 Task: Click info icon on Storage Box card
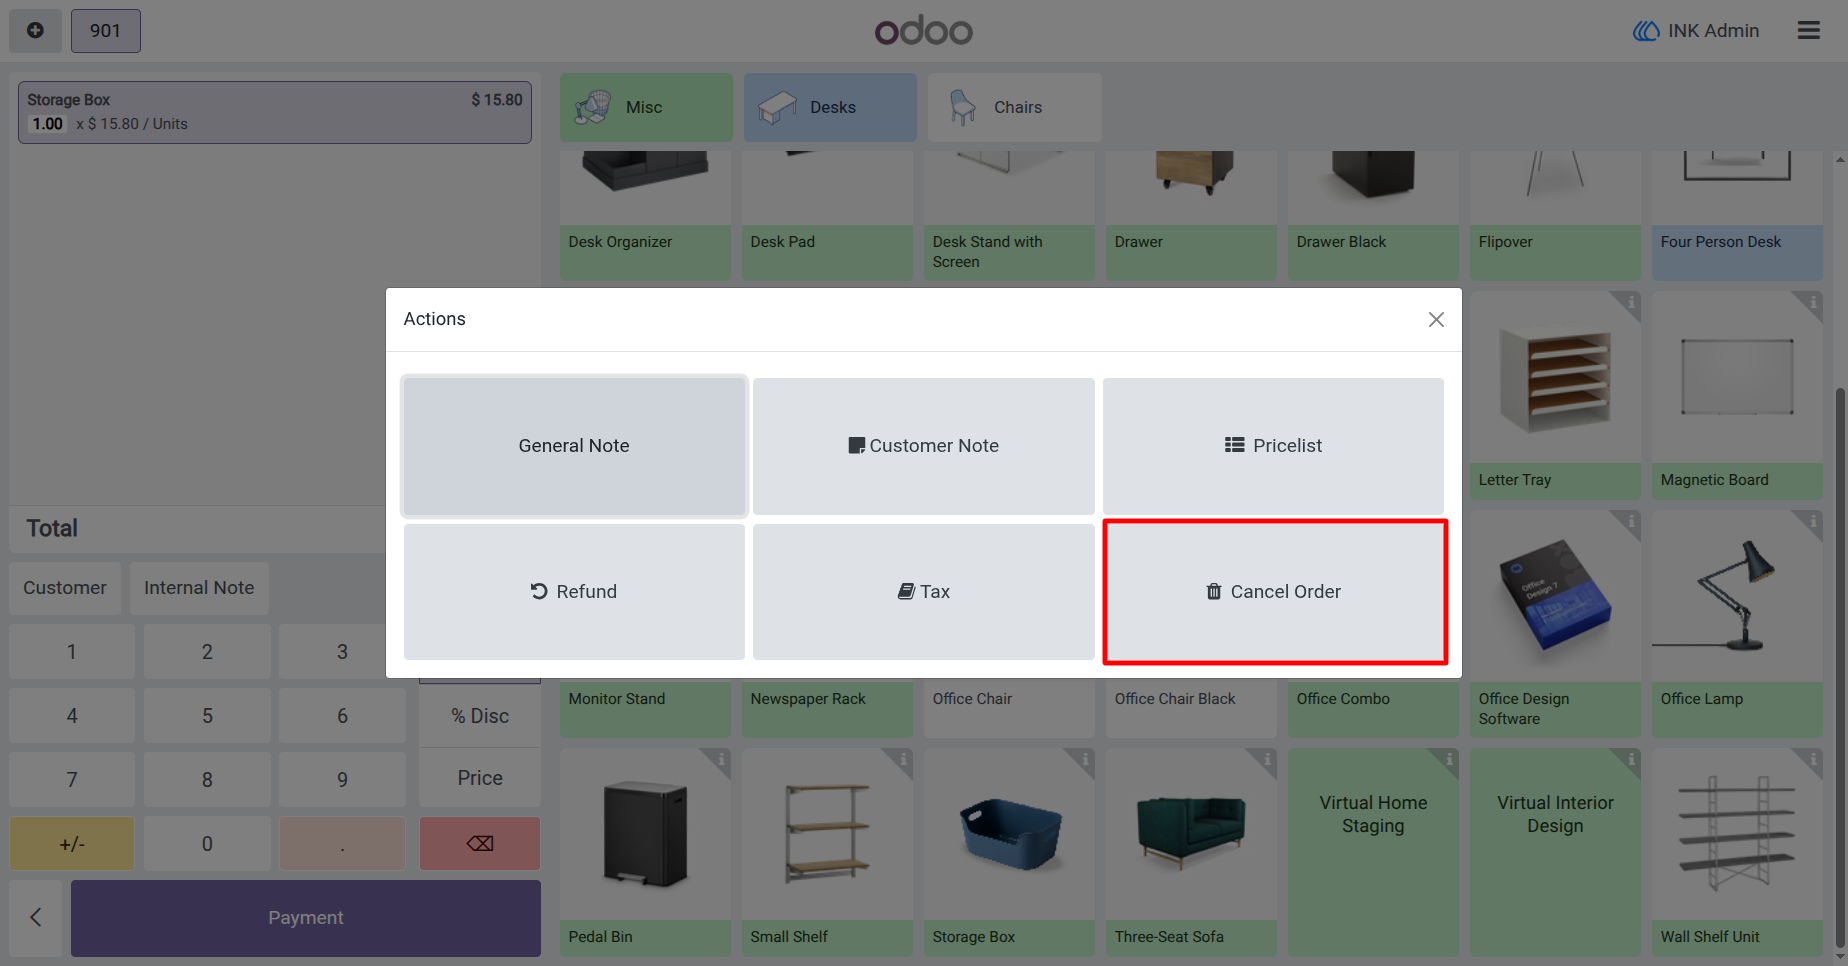click(1085, 760)
